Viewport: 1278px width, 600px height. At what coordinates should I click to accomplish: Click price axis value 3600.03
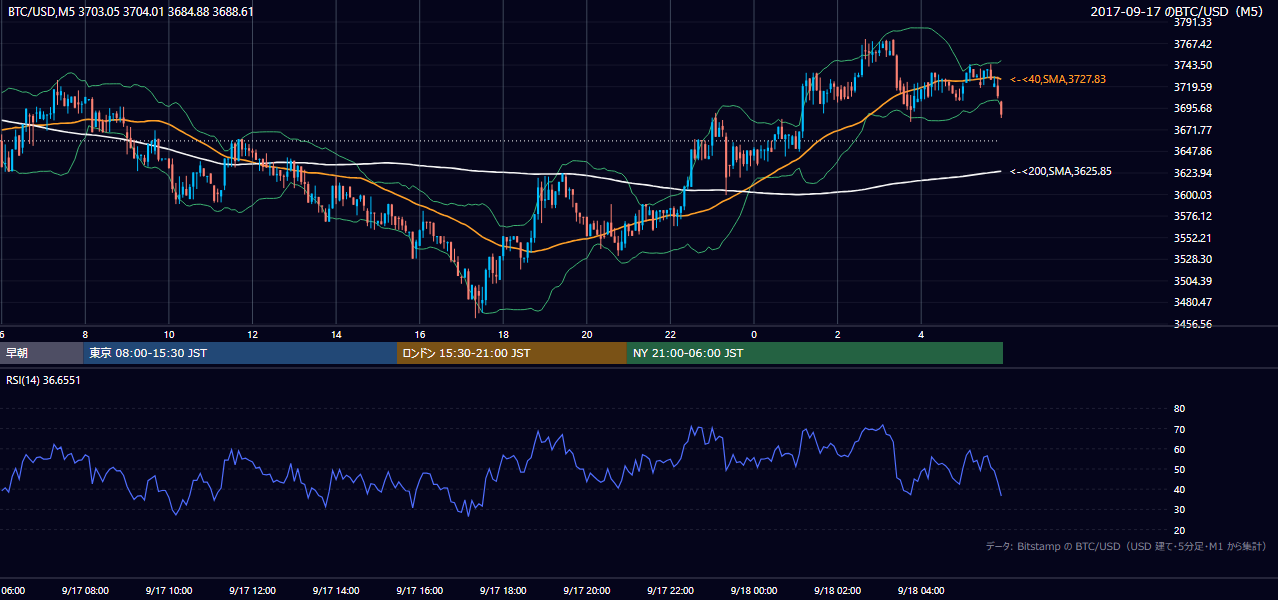pos(1192,195)
